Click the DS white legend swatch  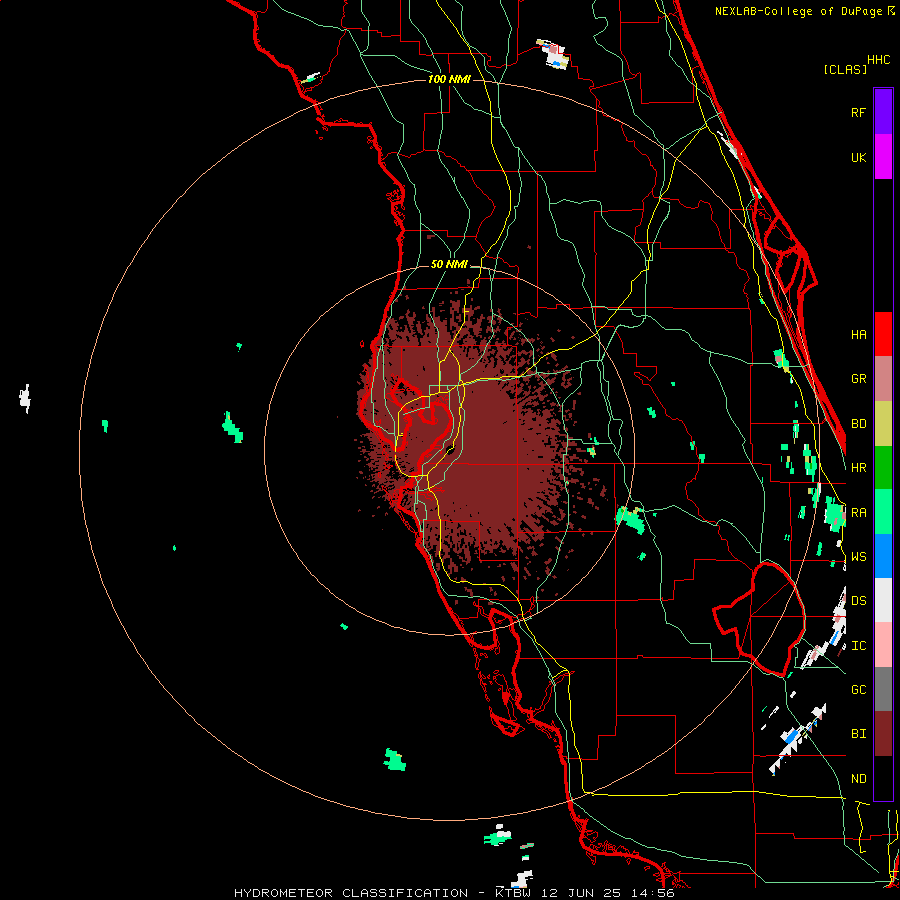pyautogui.click(x=883, y=600)
